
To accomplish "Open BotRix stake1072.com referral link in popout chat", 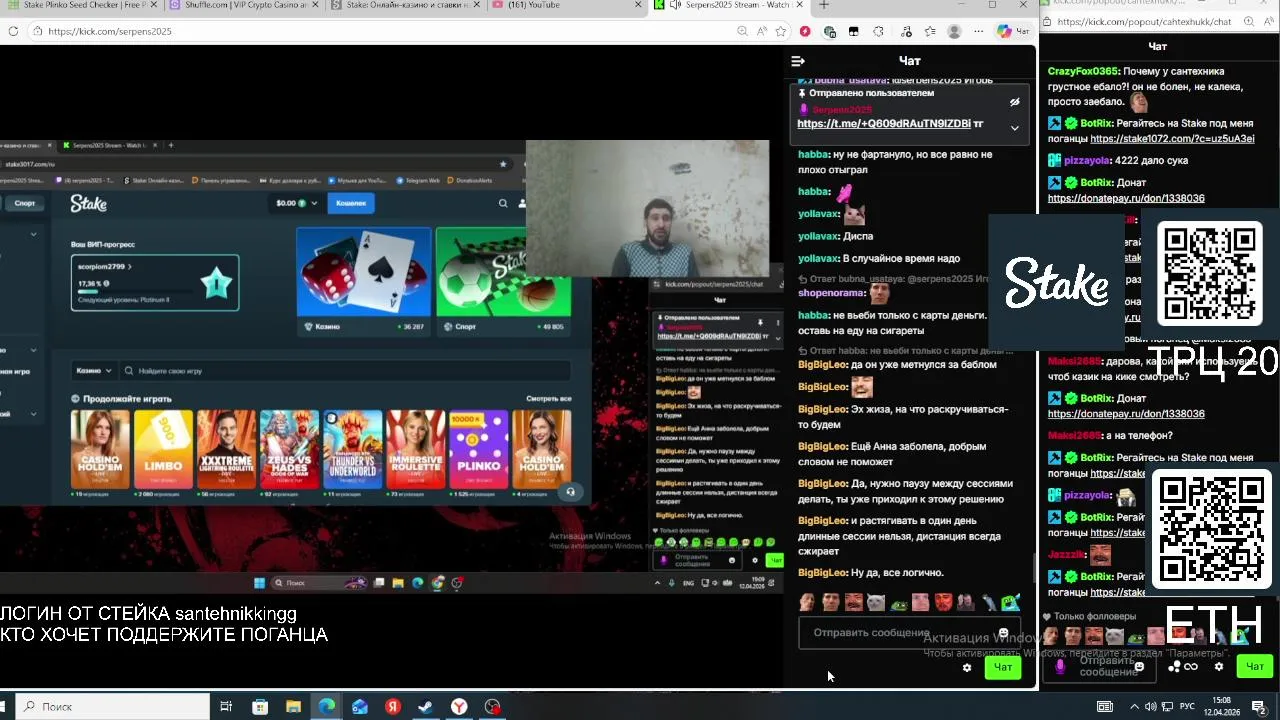I will 1172,139.
